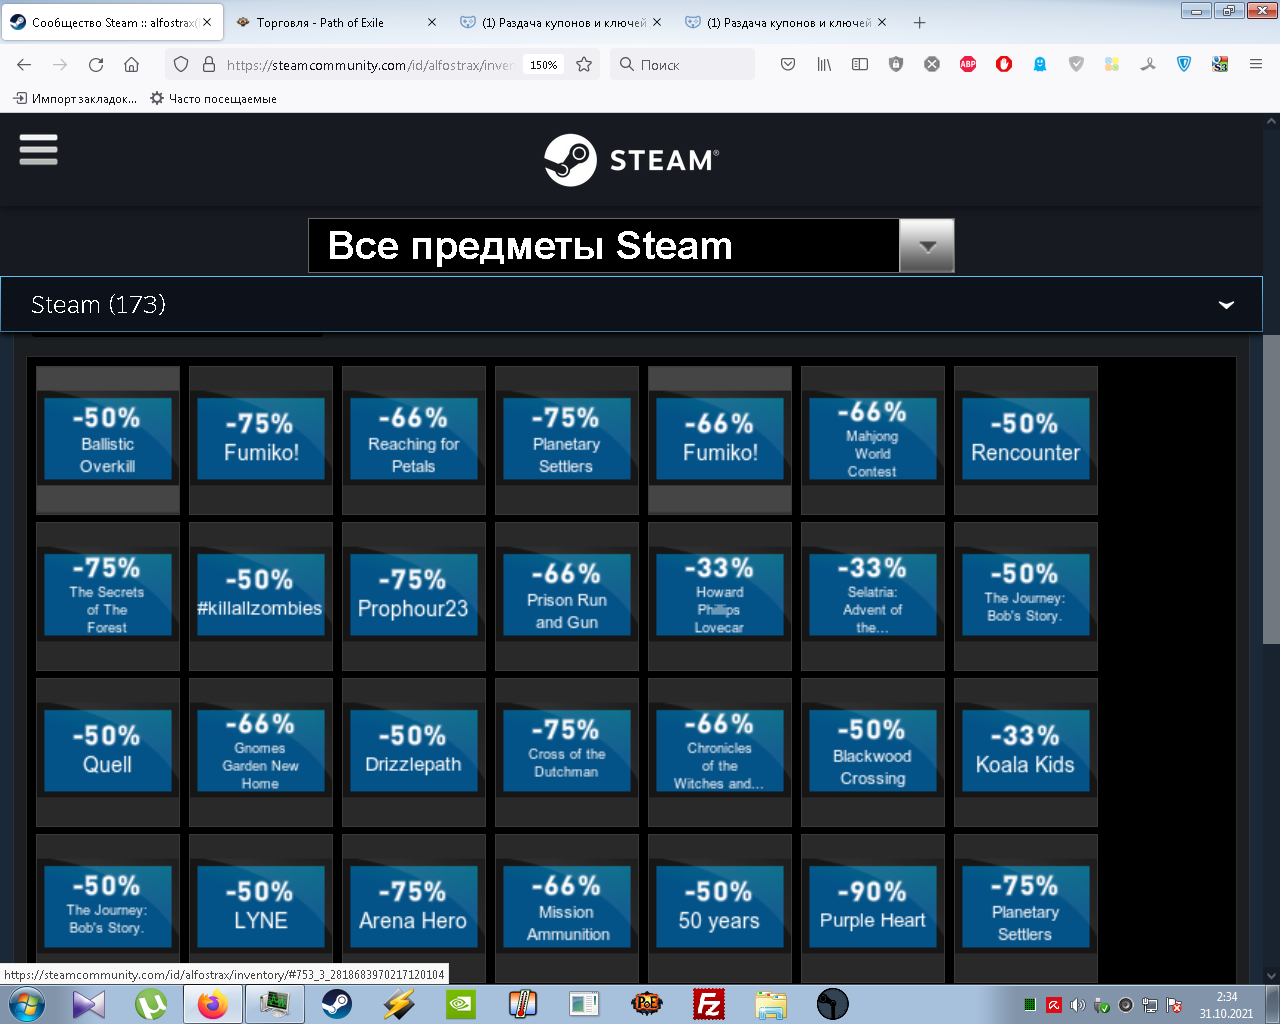Select the Howard Phillips Lovecar coupon

click(x=720, y=596)
